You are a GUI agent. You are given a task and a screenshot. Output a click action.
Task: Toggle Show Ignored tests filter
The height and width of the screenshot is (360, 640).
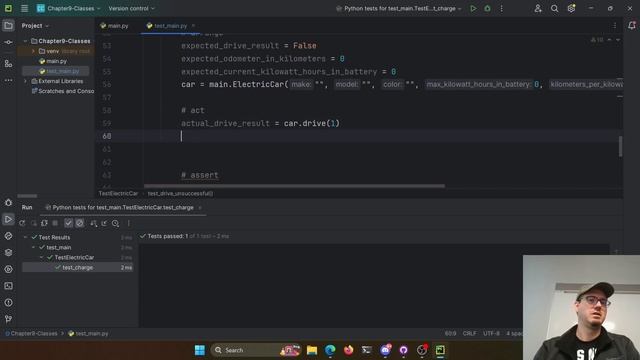coord(80,223)
